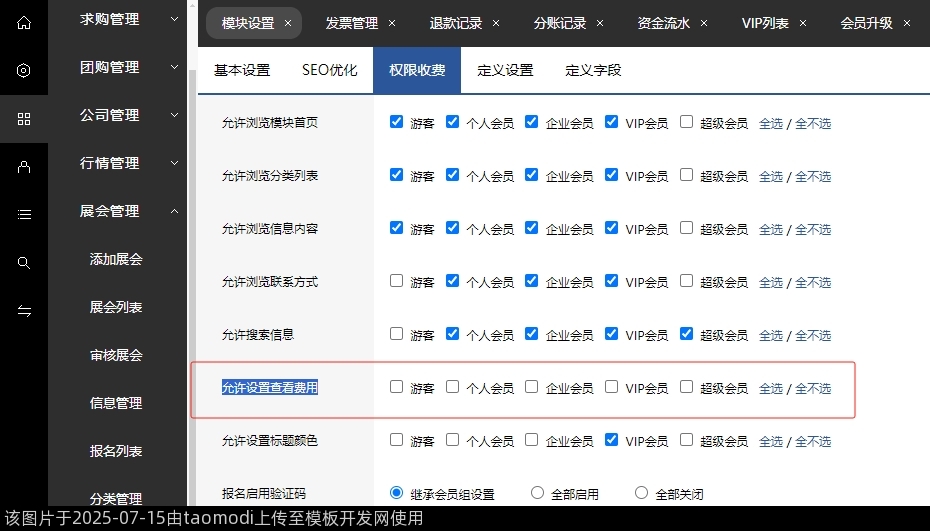
Task: Click the magnifier search icon in sidebar
Action: (24, 263)
